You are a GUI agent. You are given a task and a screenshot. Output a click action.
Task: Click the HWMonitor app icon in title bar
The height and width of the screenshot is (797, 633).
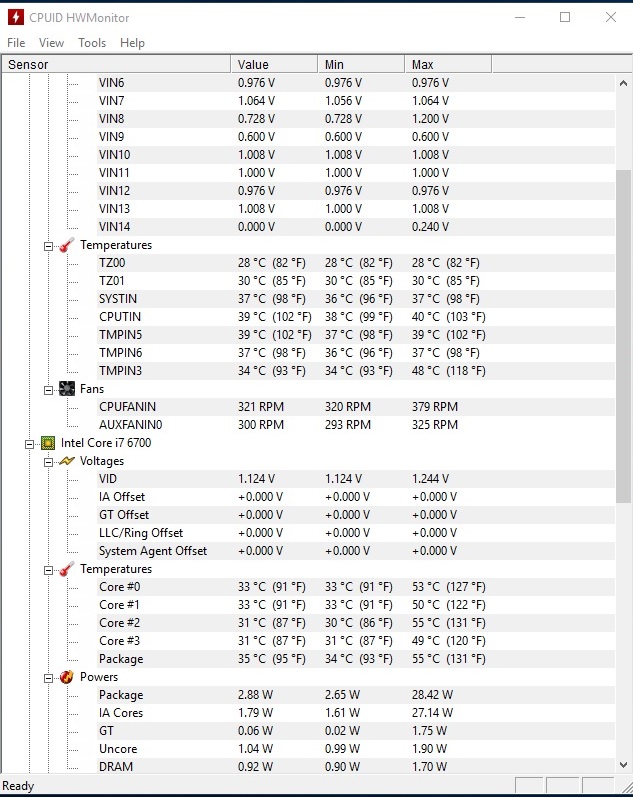coord(16,17)
